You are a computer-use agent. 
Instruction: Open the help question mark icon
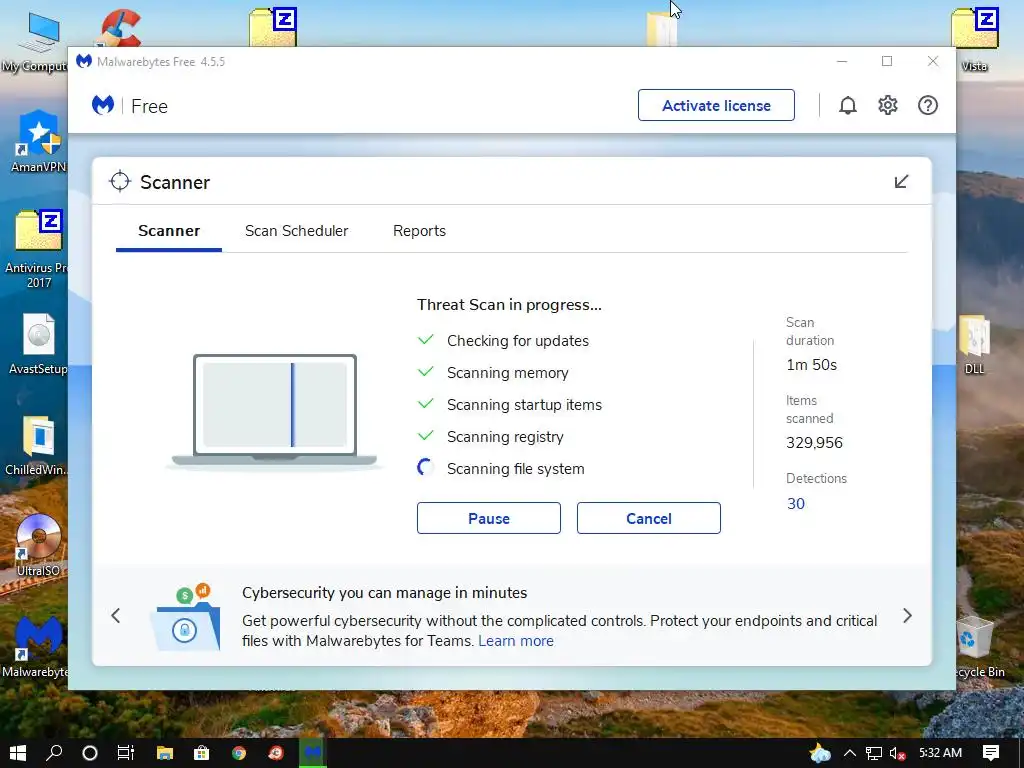pyautogui.click(x=927, y=105)
